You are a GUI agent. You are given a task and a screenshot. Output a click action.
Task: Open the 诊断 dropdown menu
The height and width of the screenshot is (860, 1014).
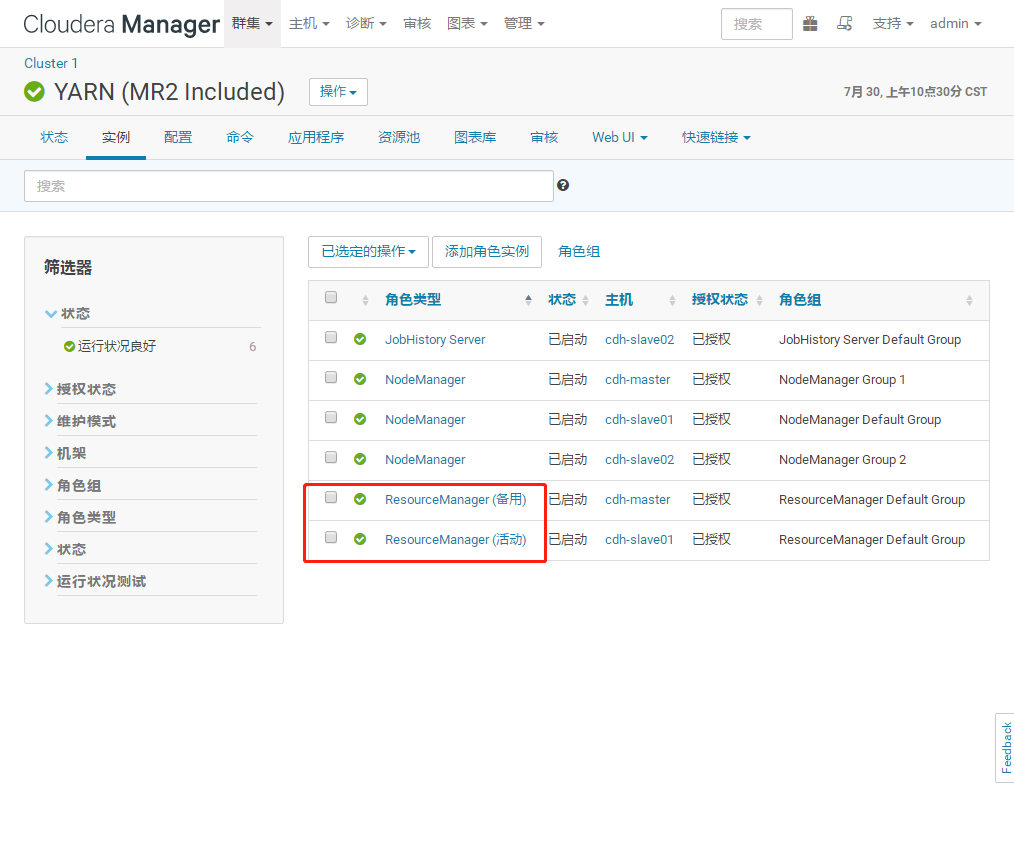click(x=366, y=24)
